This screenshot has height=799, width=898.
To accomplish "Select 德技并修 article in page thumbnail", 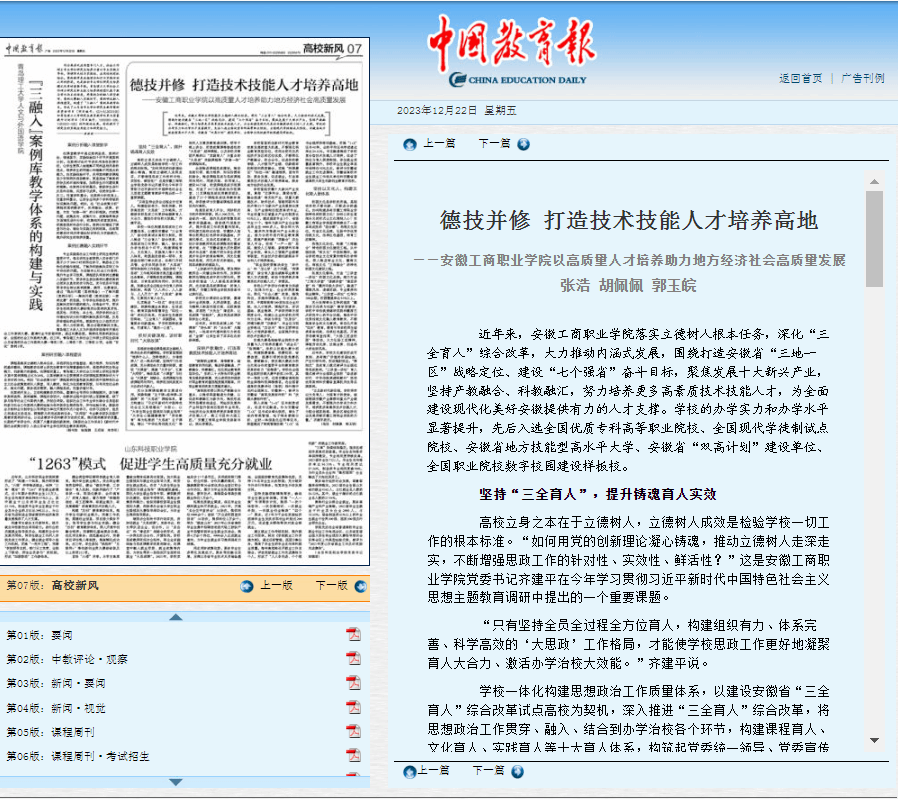I will coord(244,246).
